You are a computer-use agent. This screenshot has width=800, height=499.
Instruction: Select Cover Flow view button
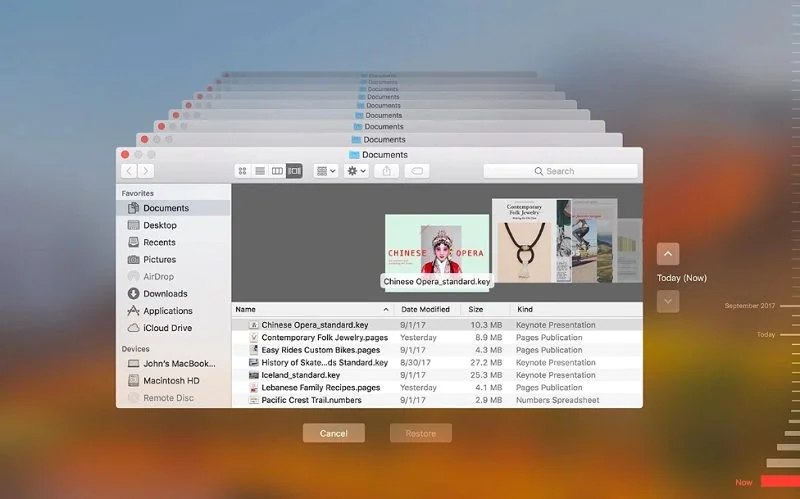coord(294,171)
